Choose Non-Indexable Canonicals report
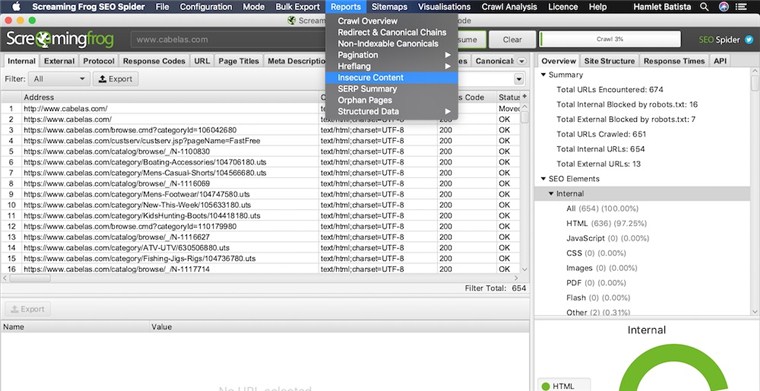Image resolution: width=760 pixels, height=391 pixels. point(392,44)
